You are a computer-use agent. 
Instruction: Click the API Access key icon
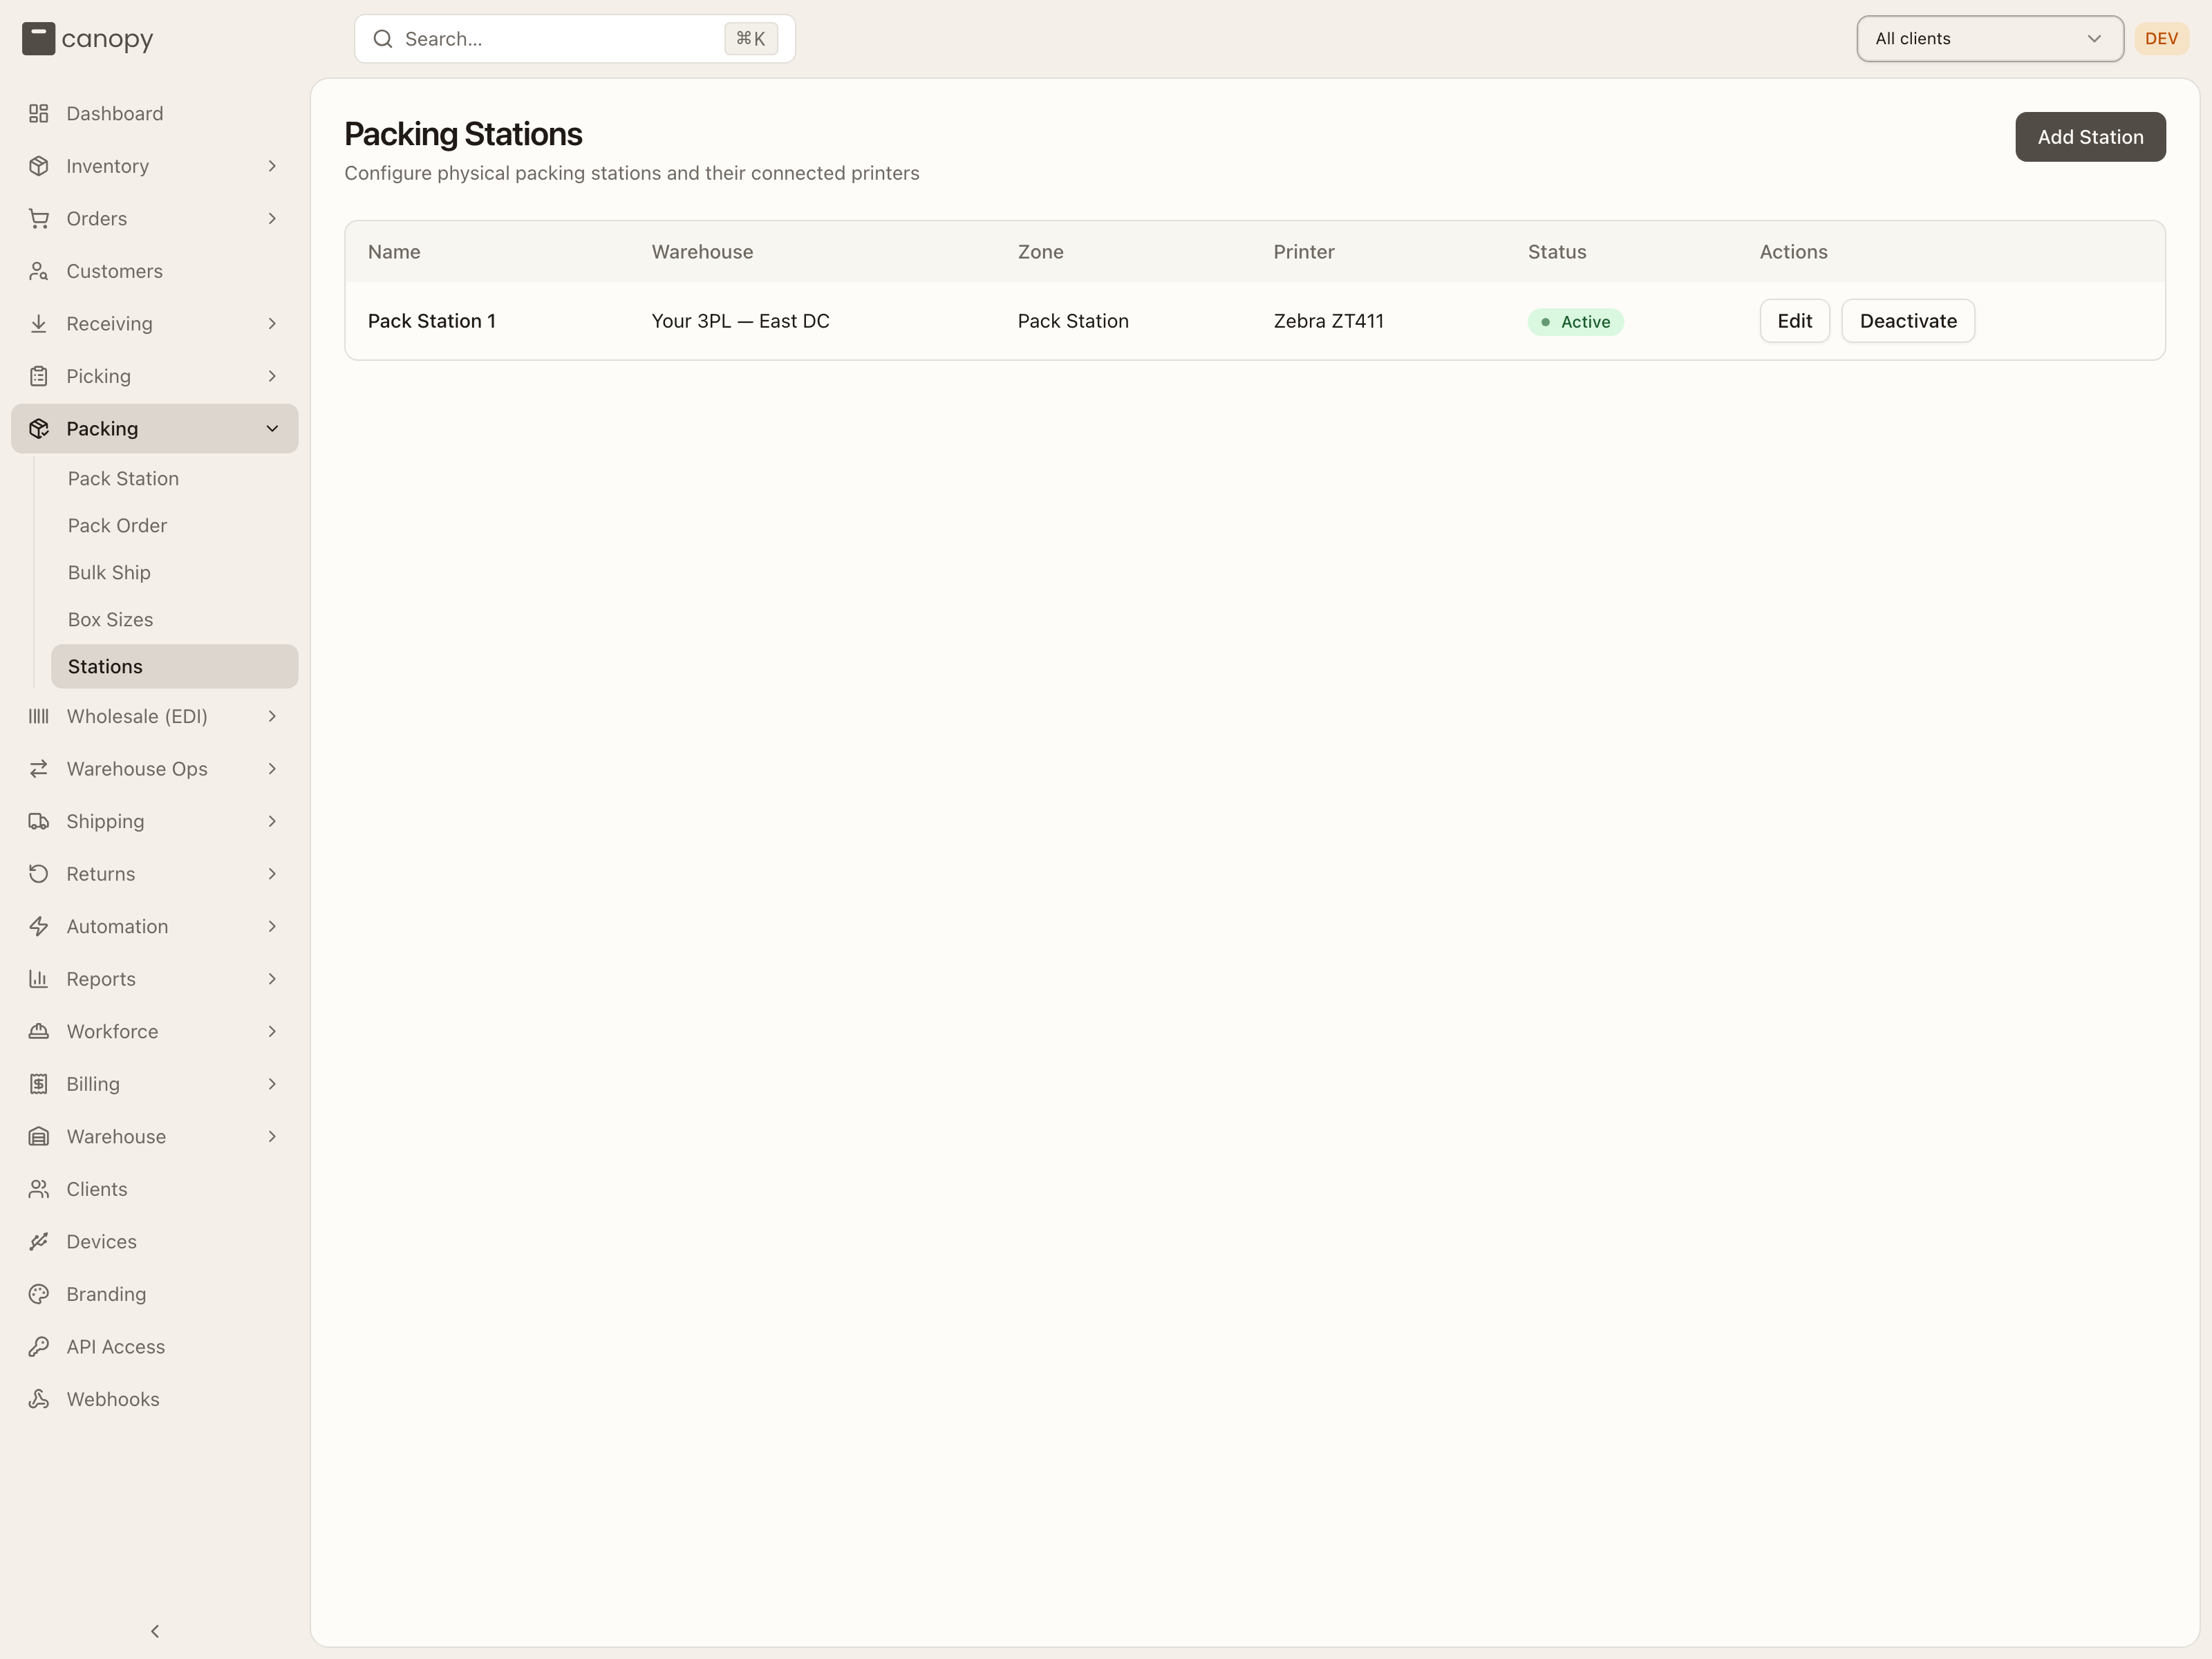(39, 1346)
